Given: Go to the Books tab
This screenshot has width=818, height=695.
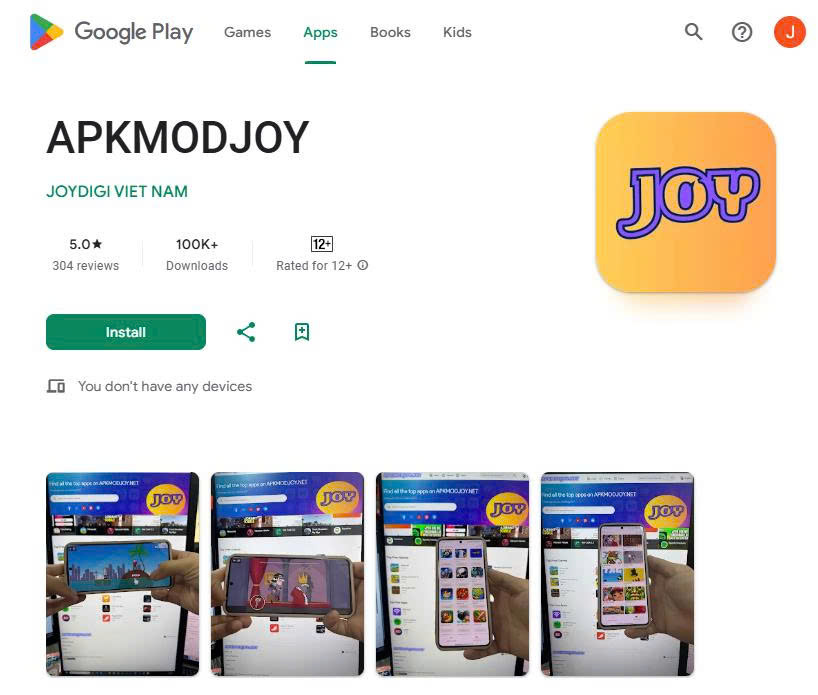Looking at the screenshot, I should [390, 32].
